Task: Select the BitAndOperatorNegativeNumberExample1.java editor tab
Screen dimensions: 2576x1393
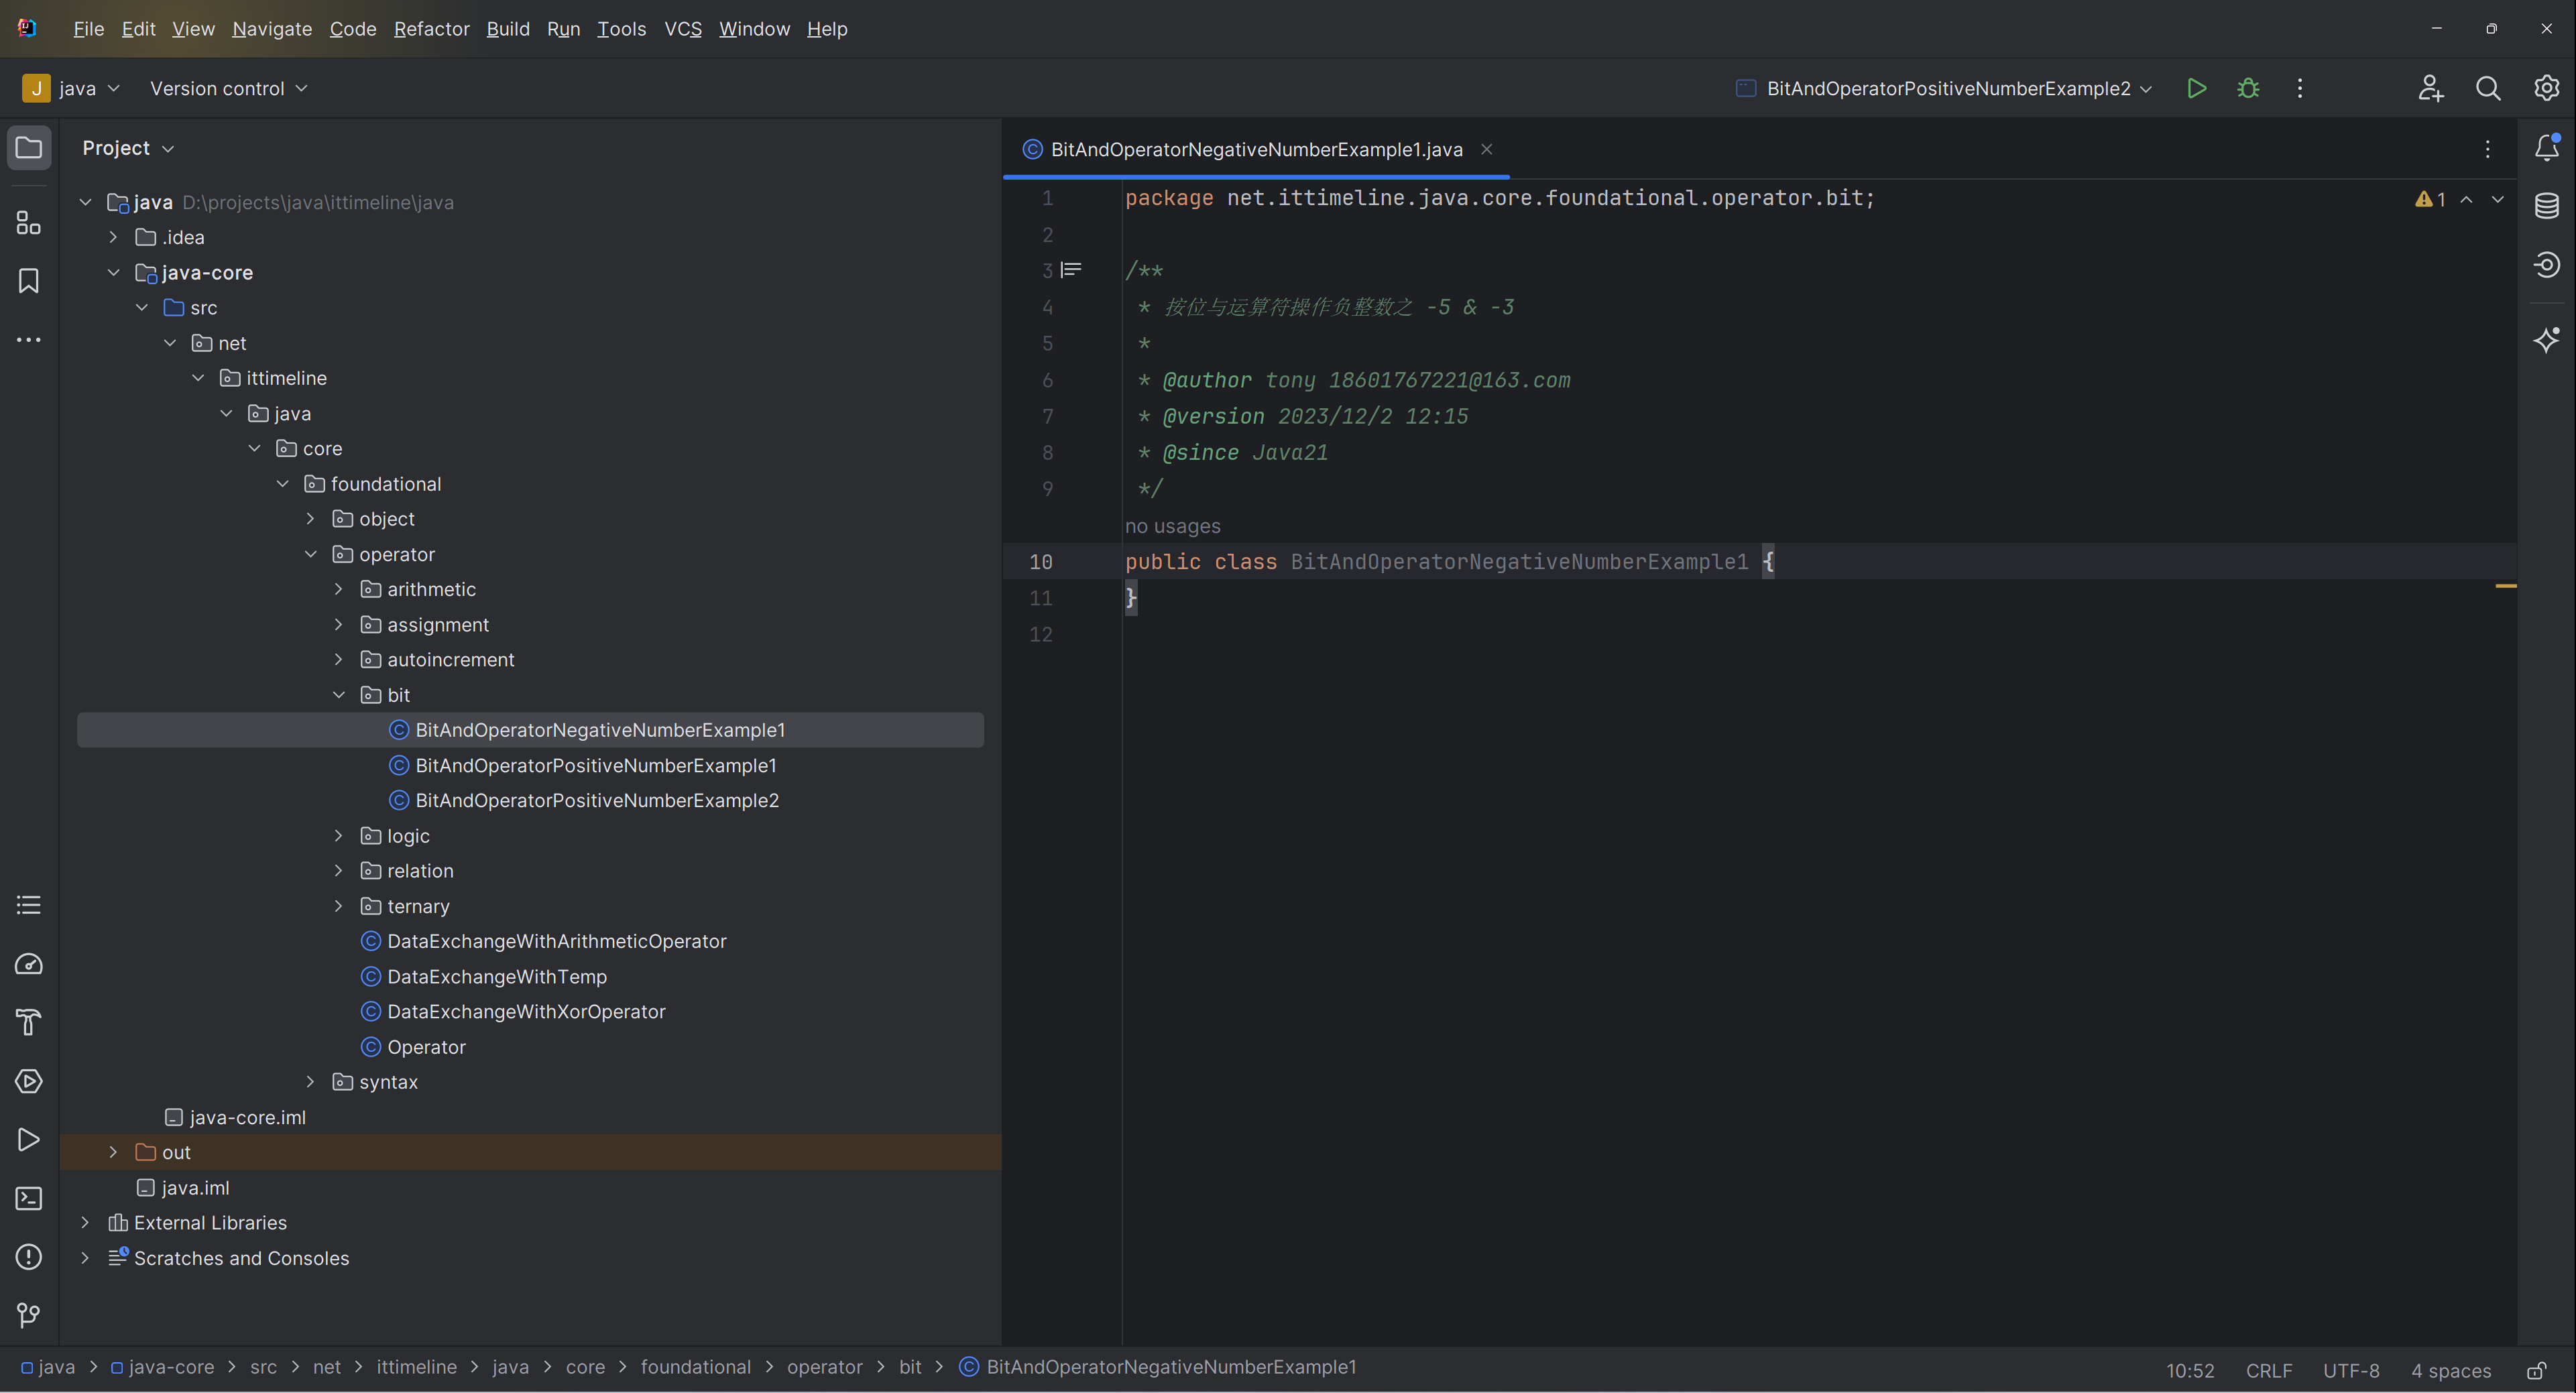Action: [x=1256, y=149]
